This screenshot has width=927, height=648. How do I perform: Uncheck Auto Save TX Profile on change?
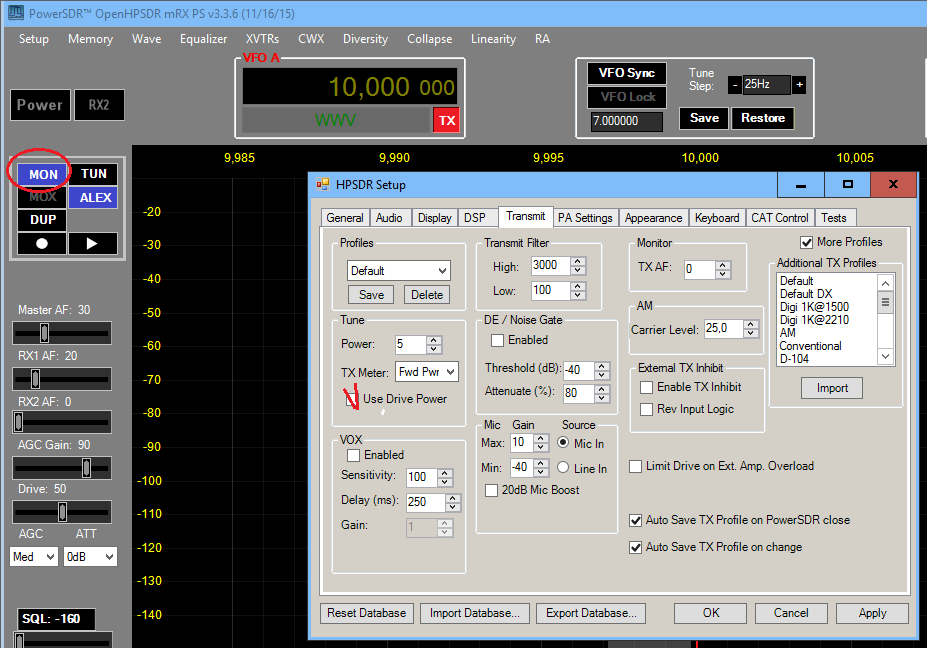(x=636, y=547)
